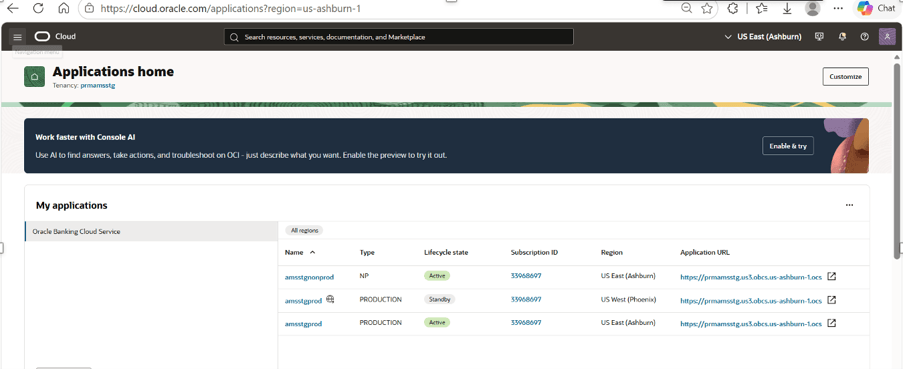903x369 pixels.
Task: Open Active amsstgprod external link icon
Action: click(x=832, y=323)
